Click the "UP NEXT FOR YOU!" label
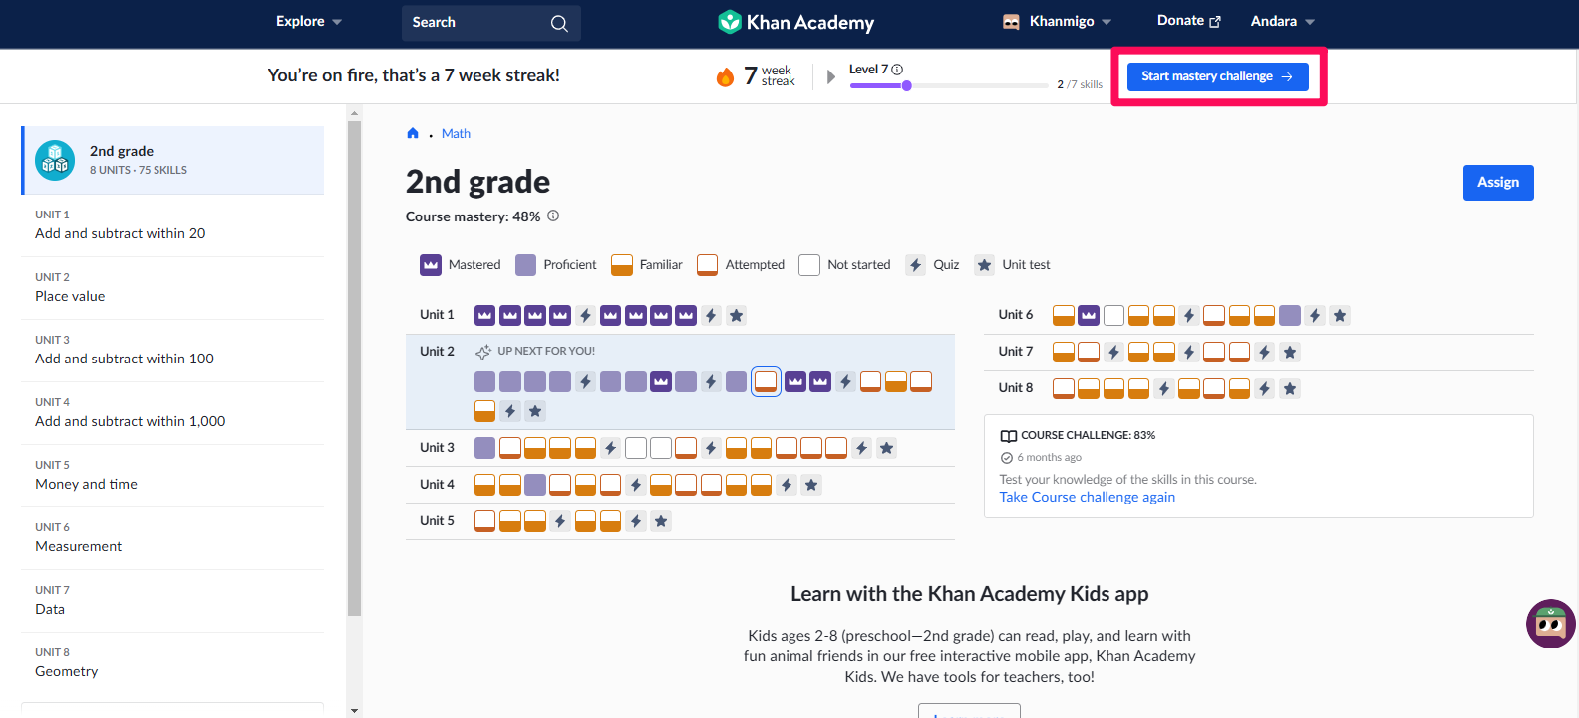Viewport: 1579px width, 718px height. (546, 352)
